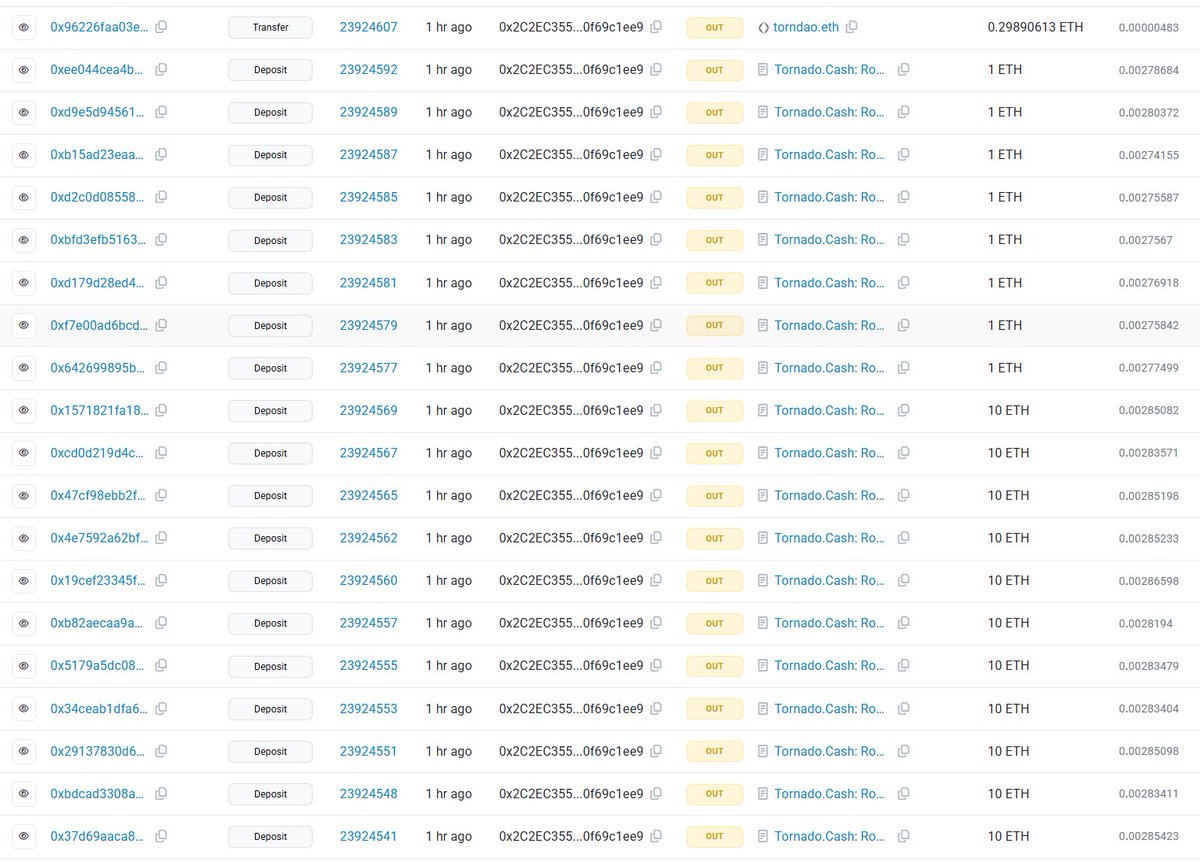Open block 23924562

(x=369, y=538)
